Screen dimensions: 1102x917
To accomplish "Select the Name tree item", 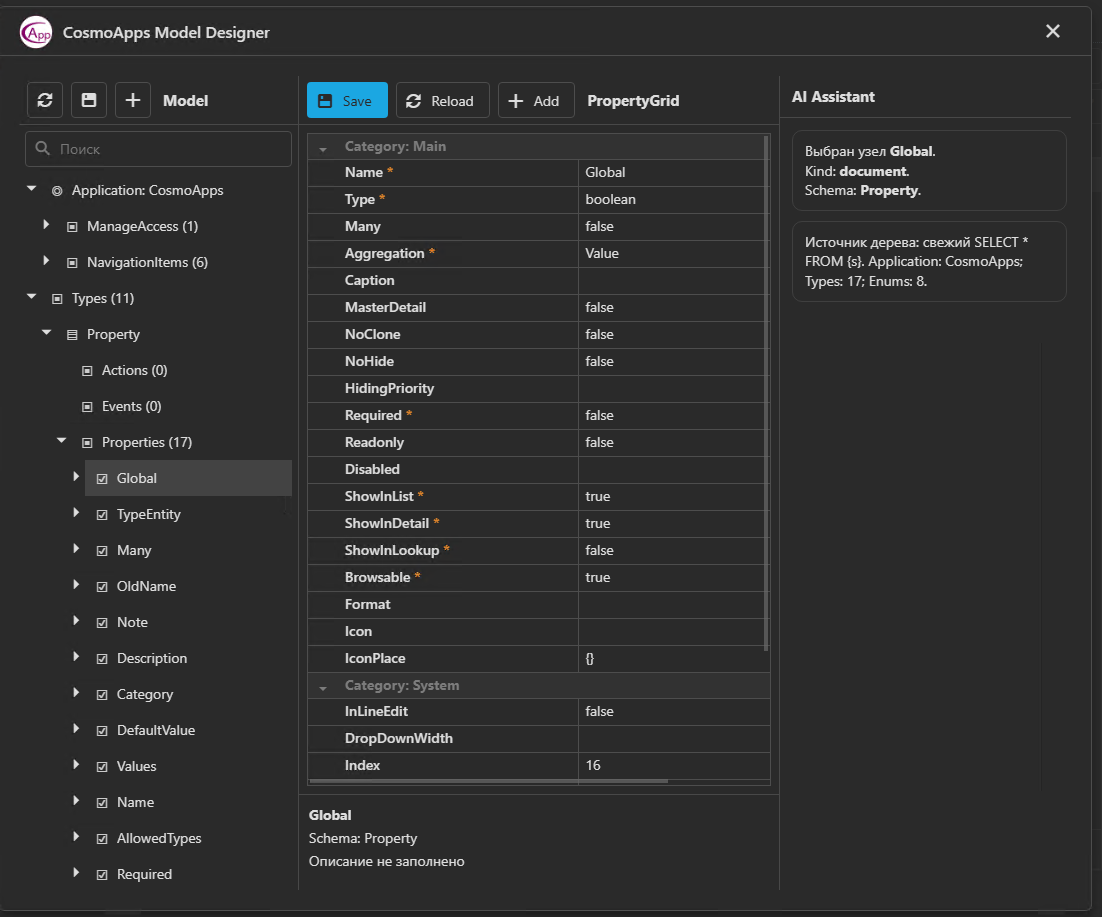I will [135, 802].
